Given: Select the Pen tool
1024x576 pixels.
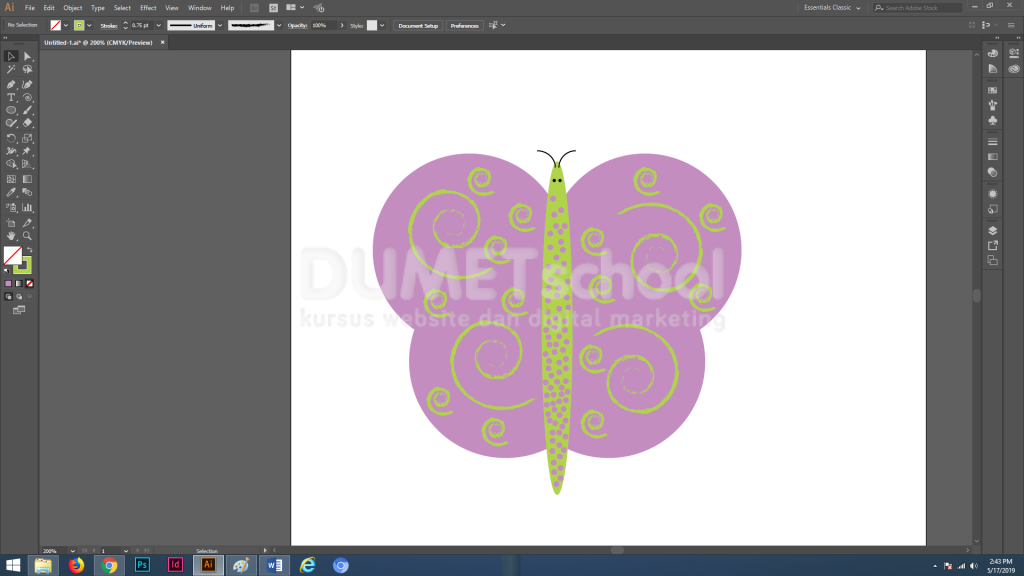Looking at the screenshot, I should tap(11, 84).
